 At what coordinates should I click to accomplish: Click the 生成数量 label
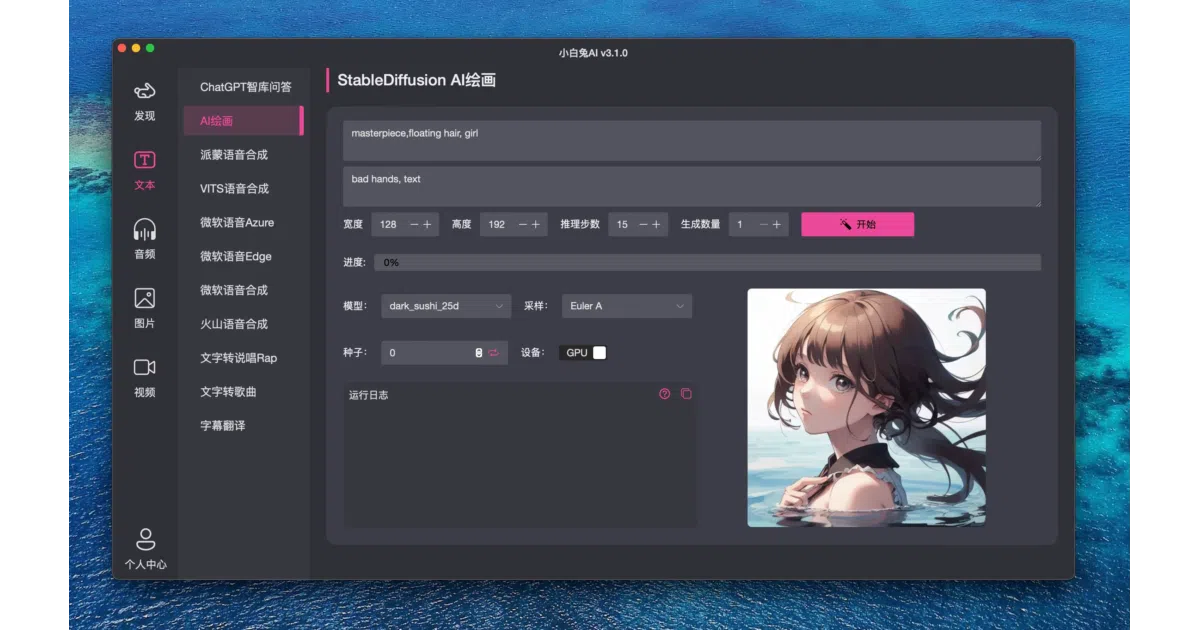(700, 225)
